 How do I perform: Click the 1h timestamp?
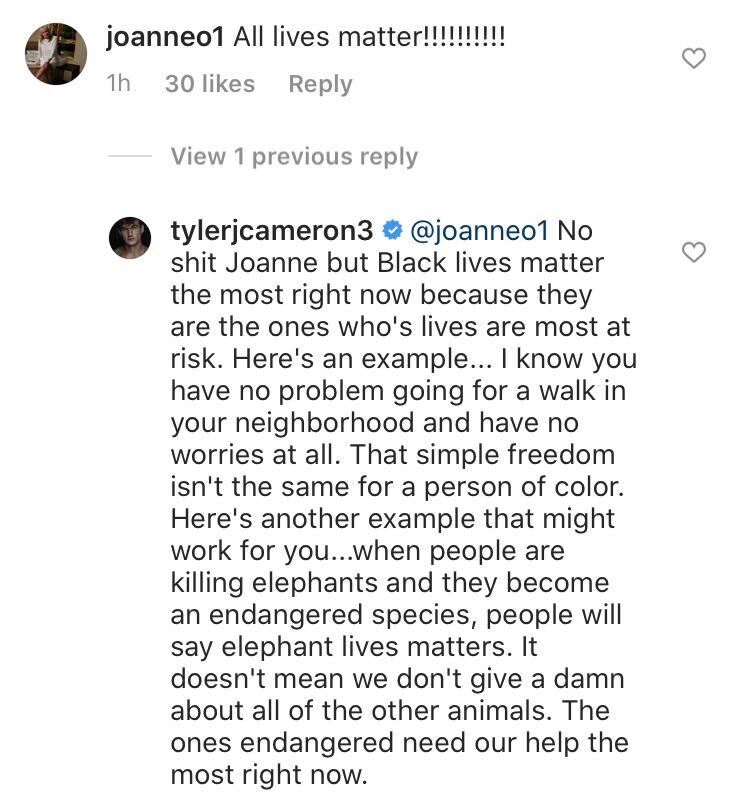118,84
